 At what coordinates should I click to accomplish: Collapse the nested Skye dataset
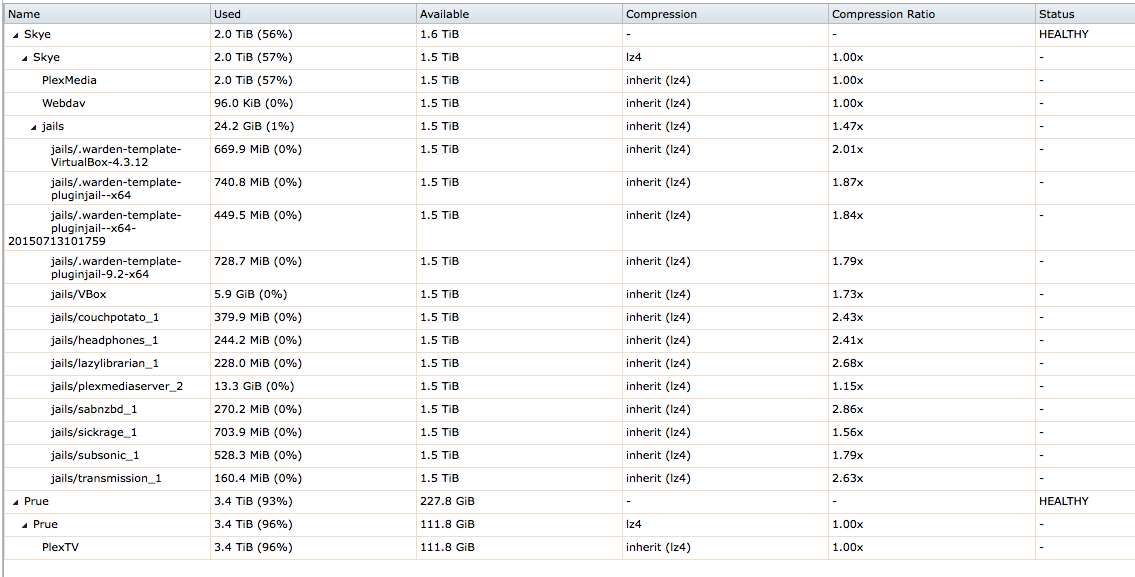pos(25,58)
